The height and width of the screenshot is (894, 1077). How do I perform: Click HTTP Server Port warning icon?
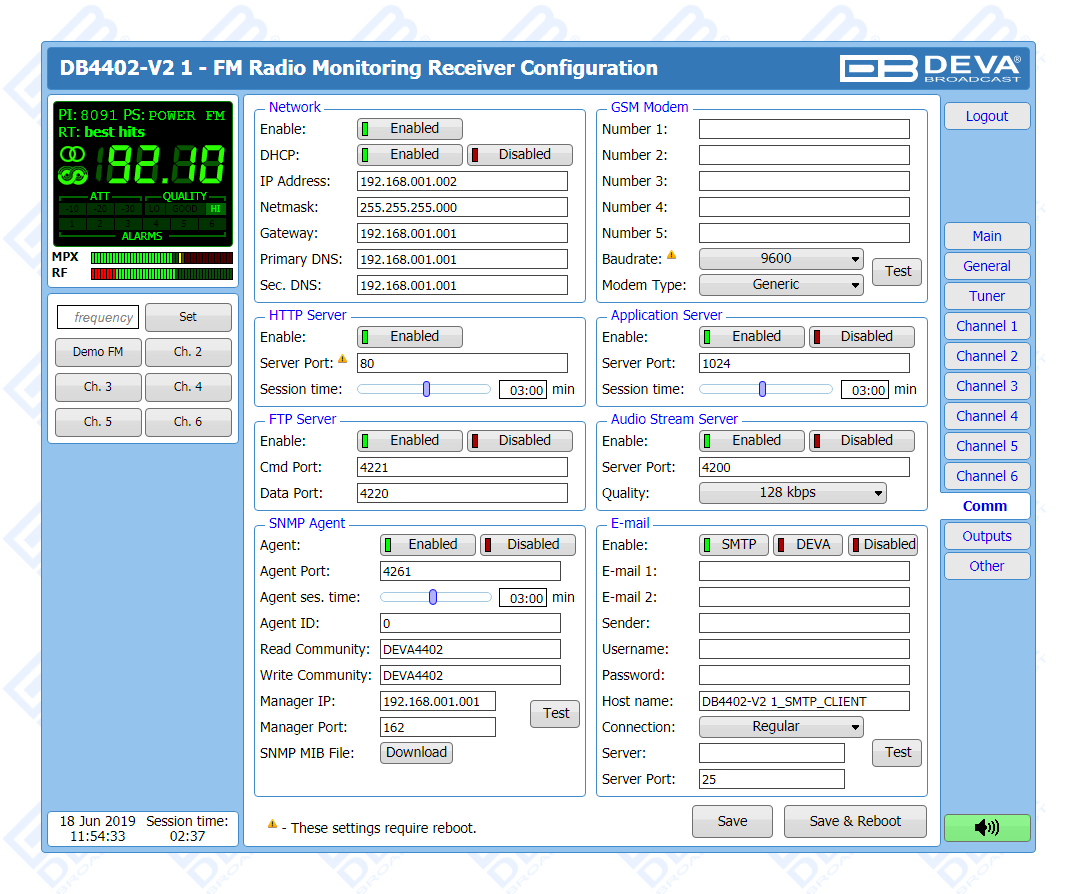pyautogui.click(x=343, y=360)
